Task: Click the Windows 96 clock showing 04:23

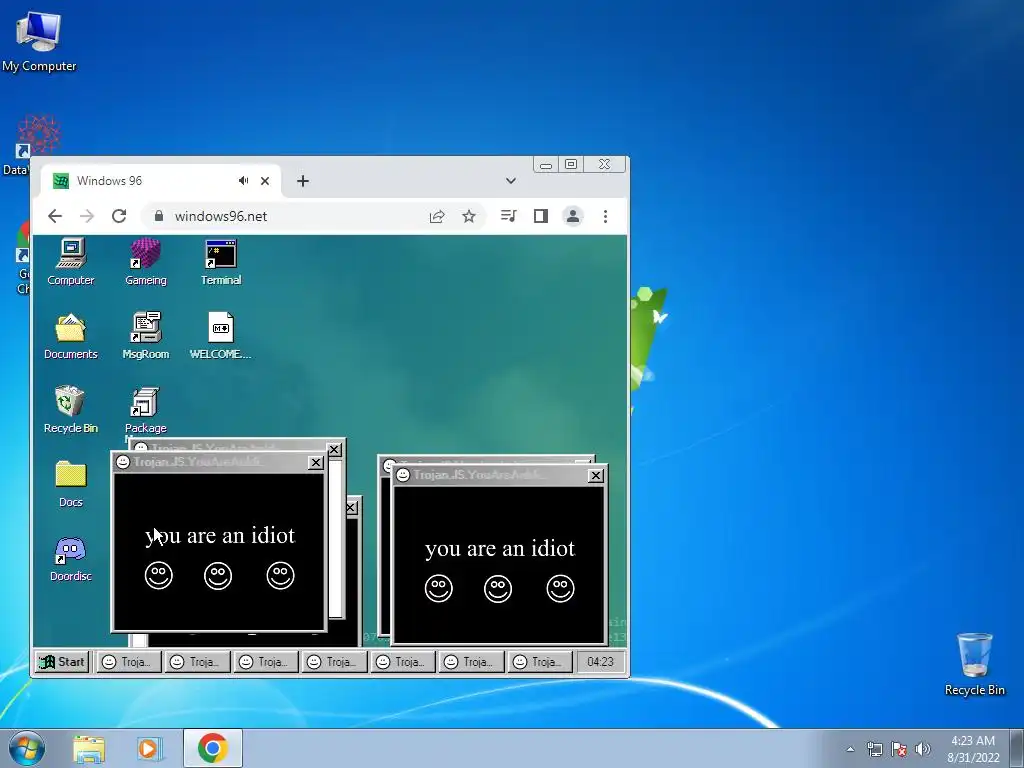Action: 600,662
